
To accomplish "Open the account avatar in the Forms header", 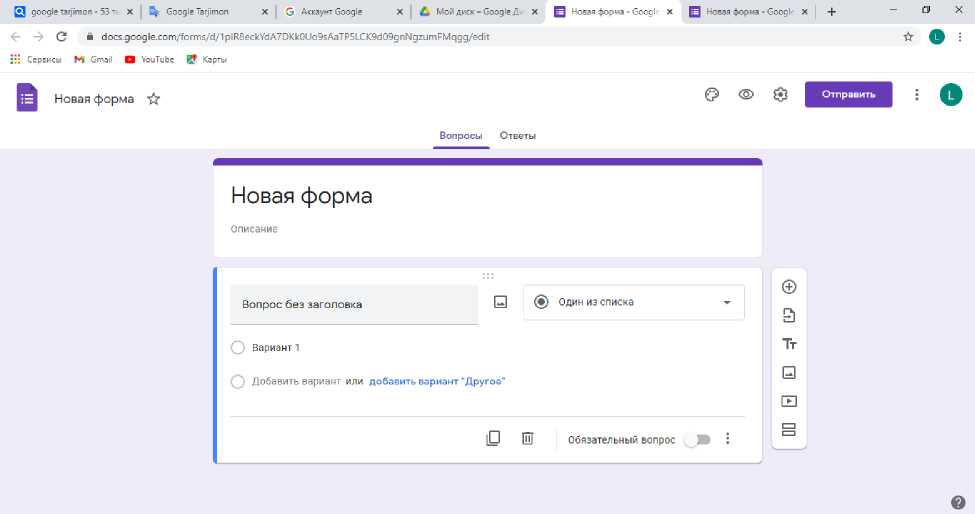I will [x=951, y=95].
